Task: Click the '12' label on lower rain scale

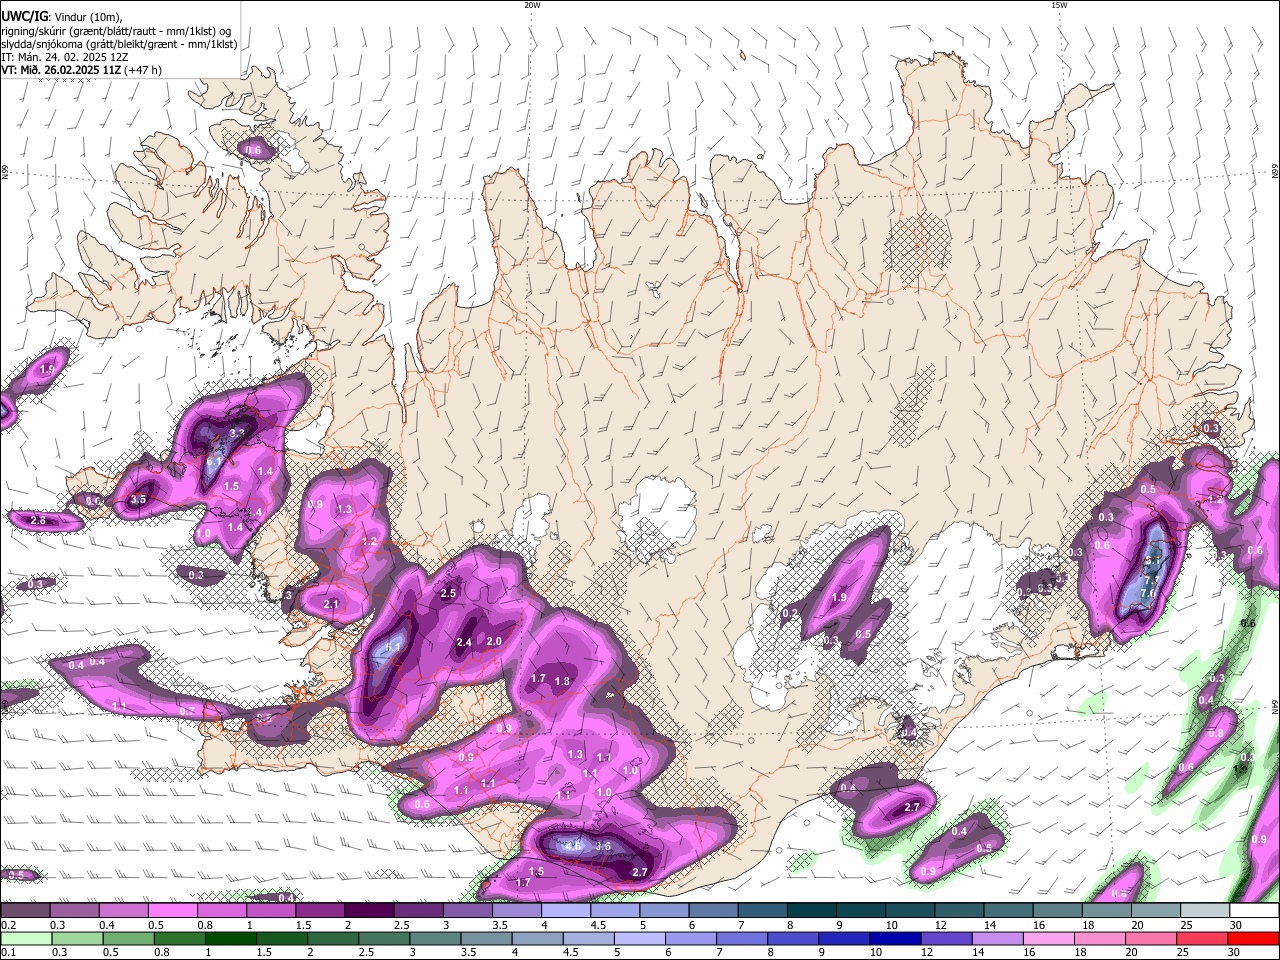Action: click(x=927, y=953)
